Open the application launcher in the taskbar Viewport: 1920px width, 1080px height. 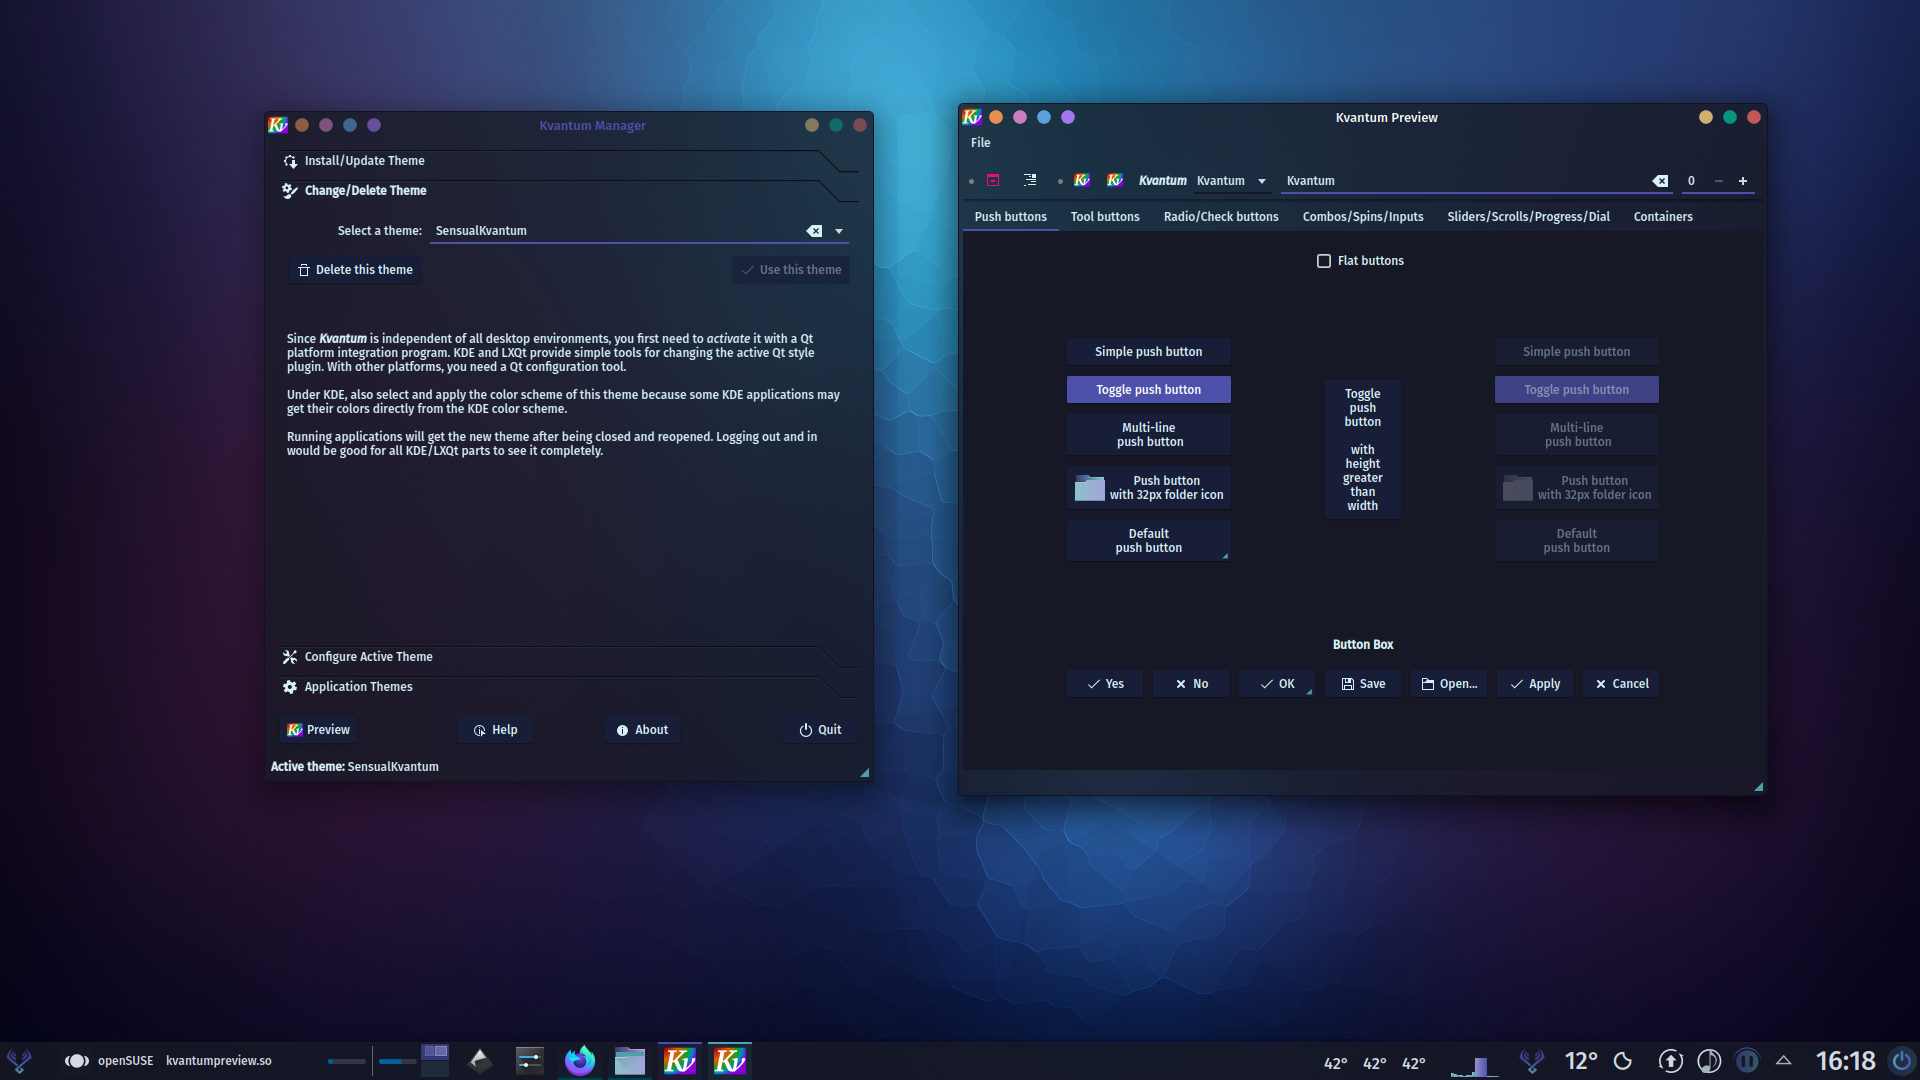(x=19, y=1061)
